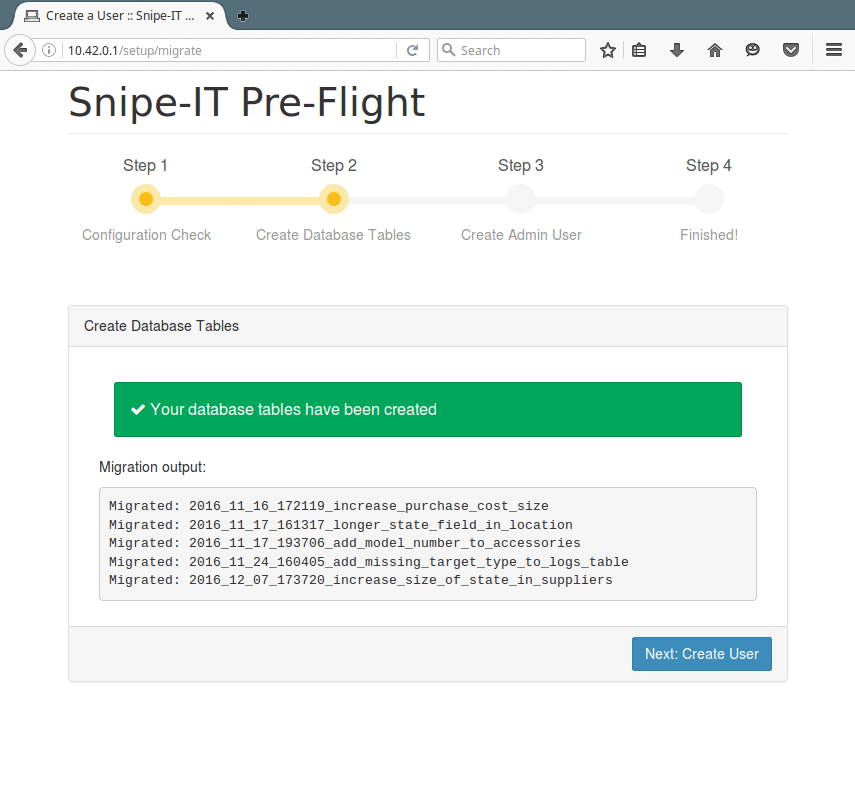Click the address bar URL field
This screenshot has width=855, height=796.
(x=230, y=50)
